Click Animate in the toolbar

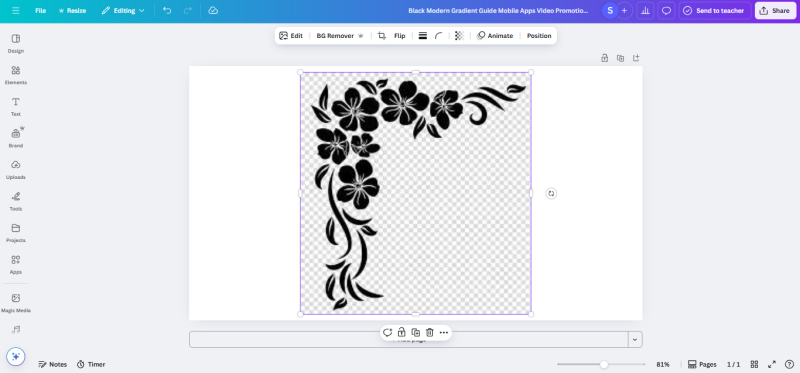click(495, 36)
